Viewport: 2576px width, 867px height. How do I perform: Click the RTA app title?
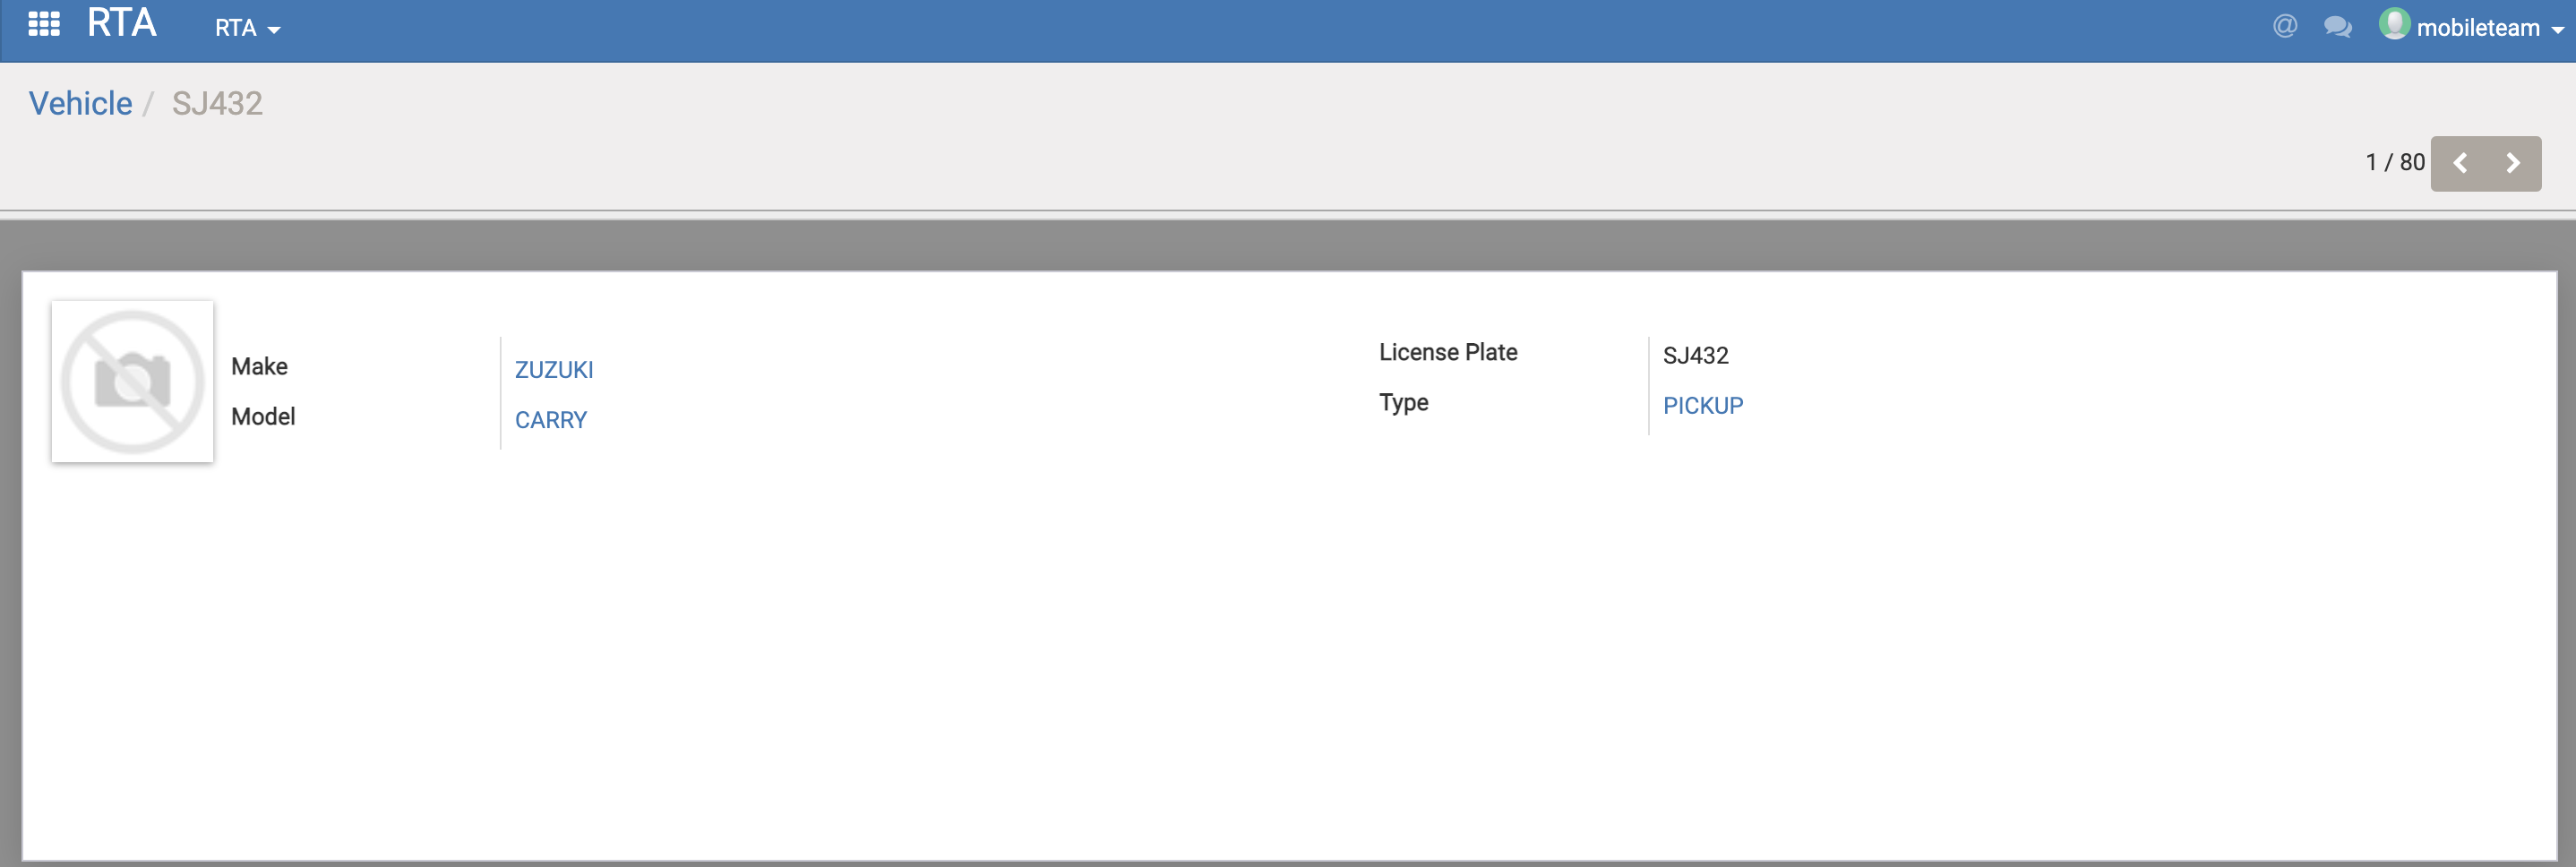[122, 22]
